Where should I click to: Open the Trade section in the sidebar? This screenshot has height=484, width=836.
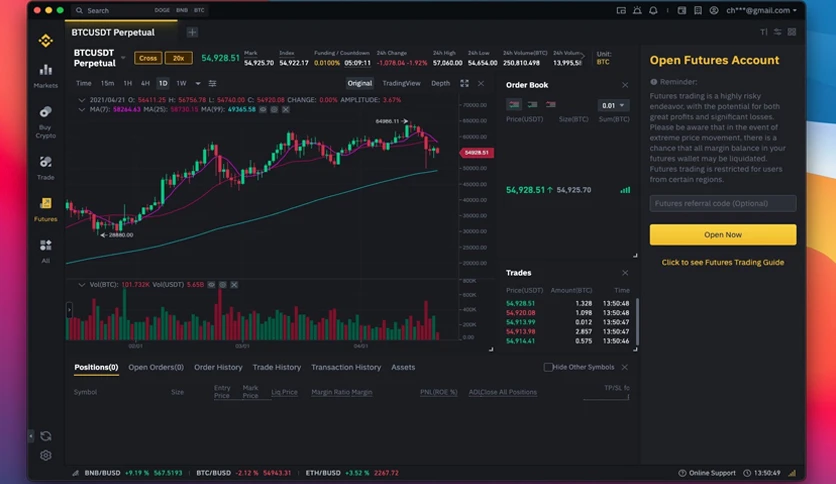46,167
